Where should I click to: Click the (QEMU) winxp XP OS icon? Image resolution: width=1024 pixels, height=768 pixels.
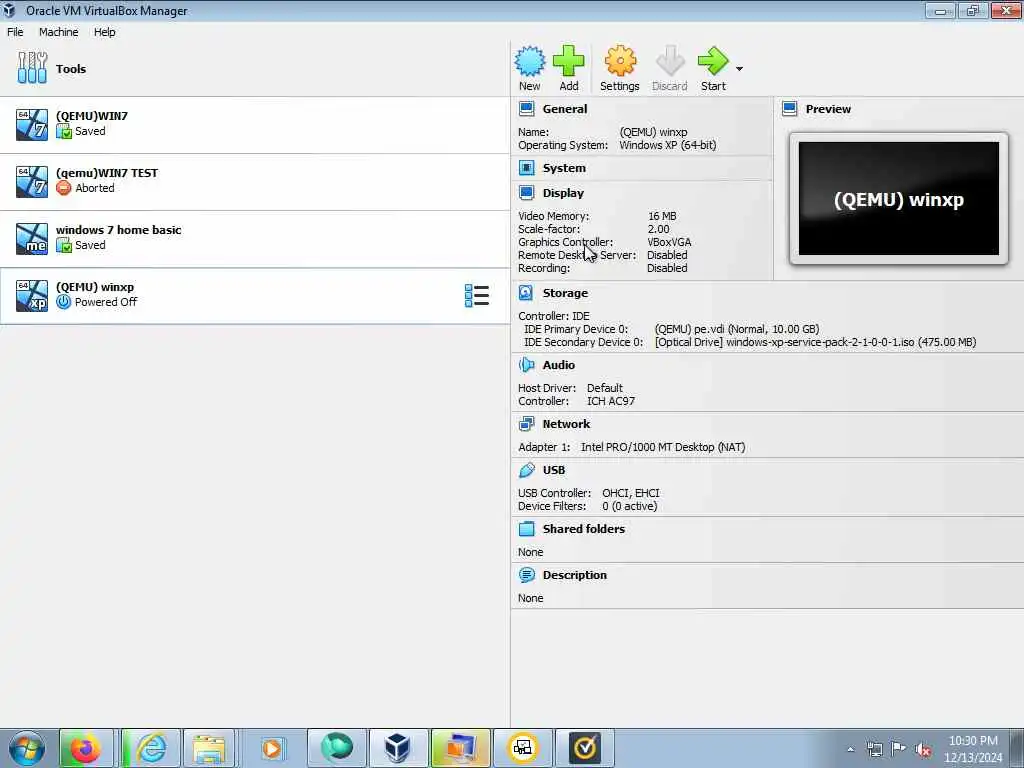coord(32,295)
